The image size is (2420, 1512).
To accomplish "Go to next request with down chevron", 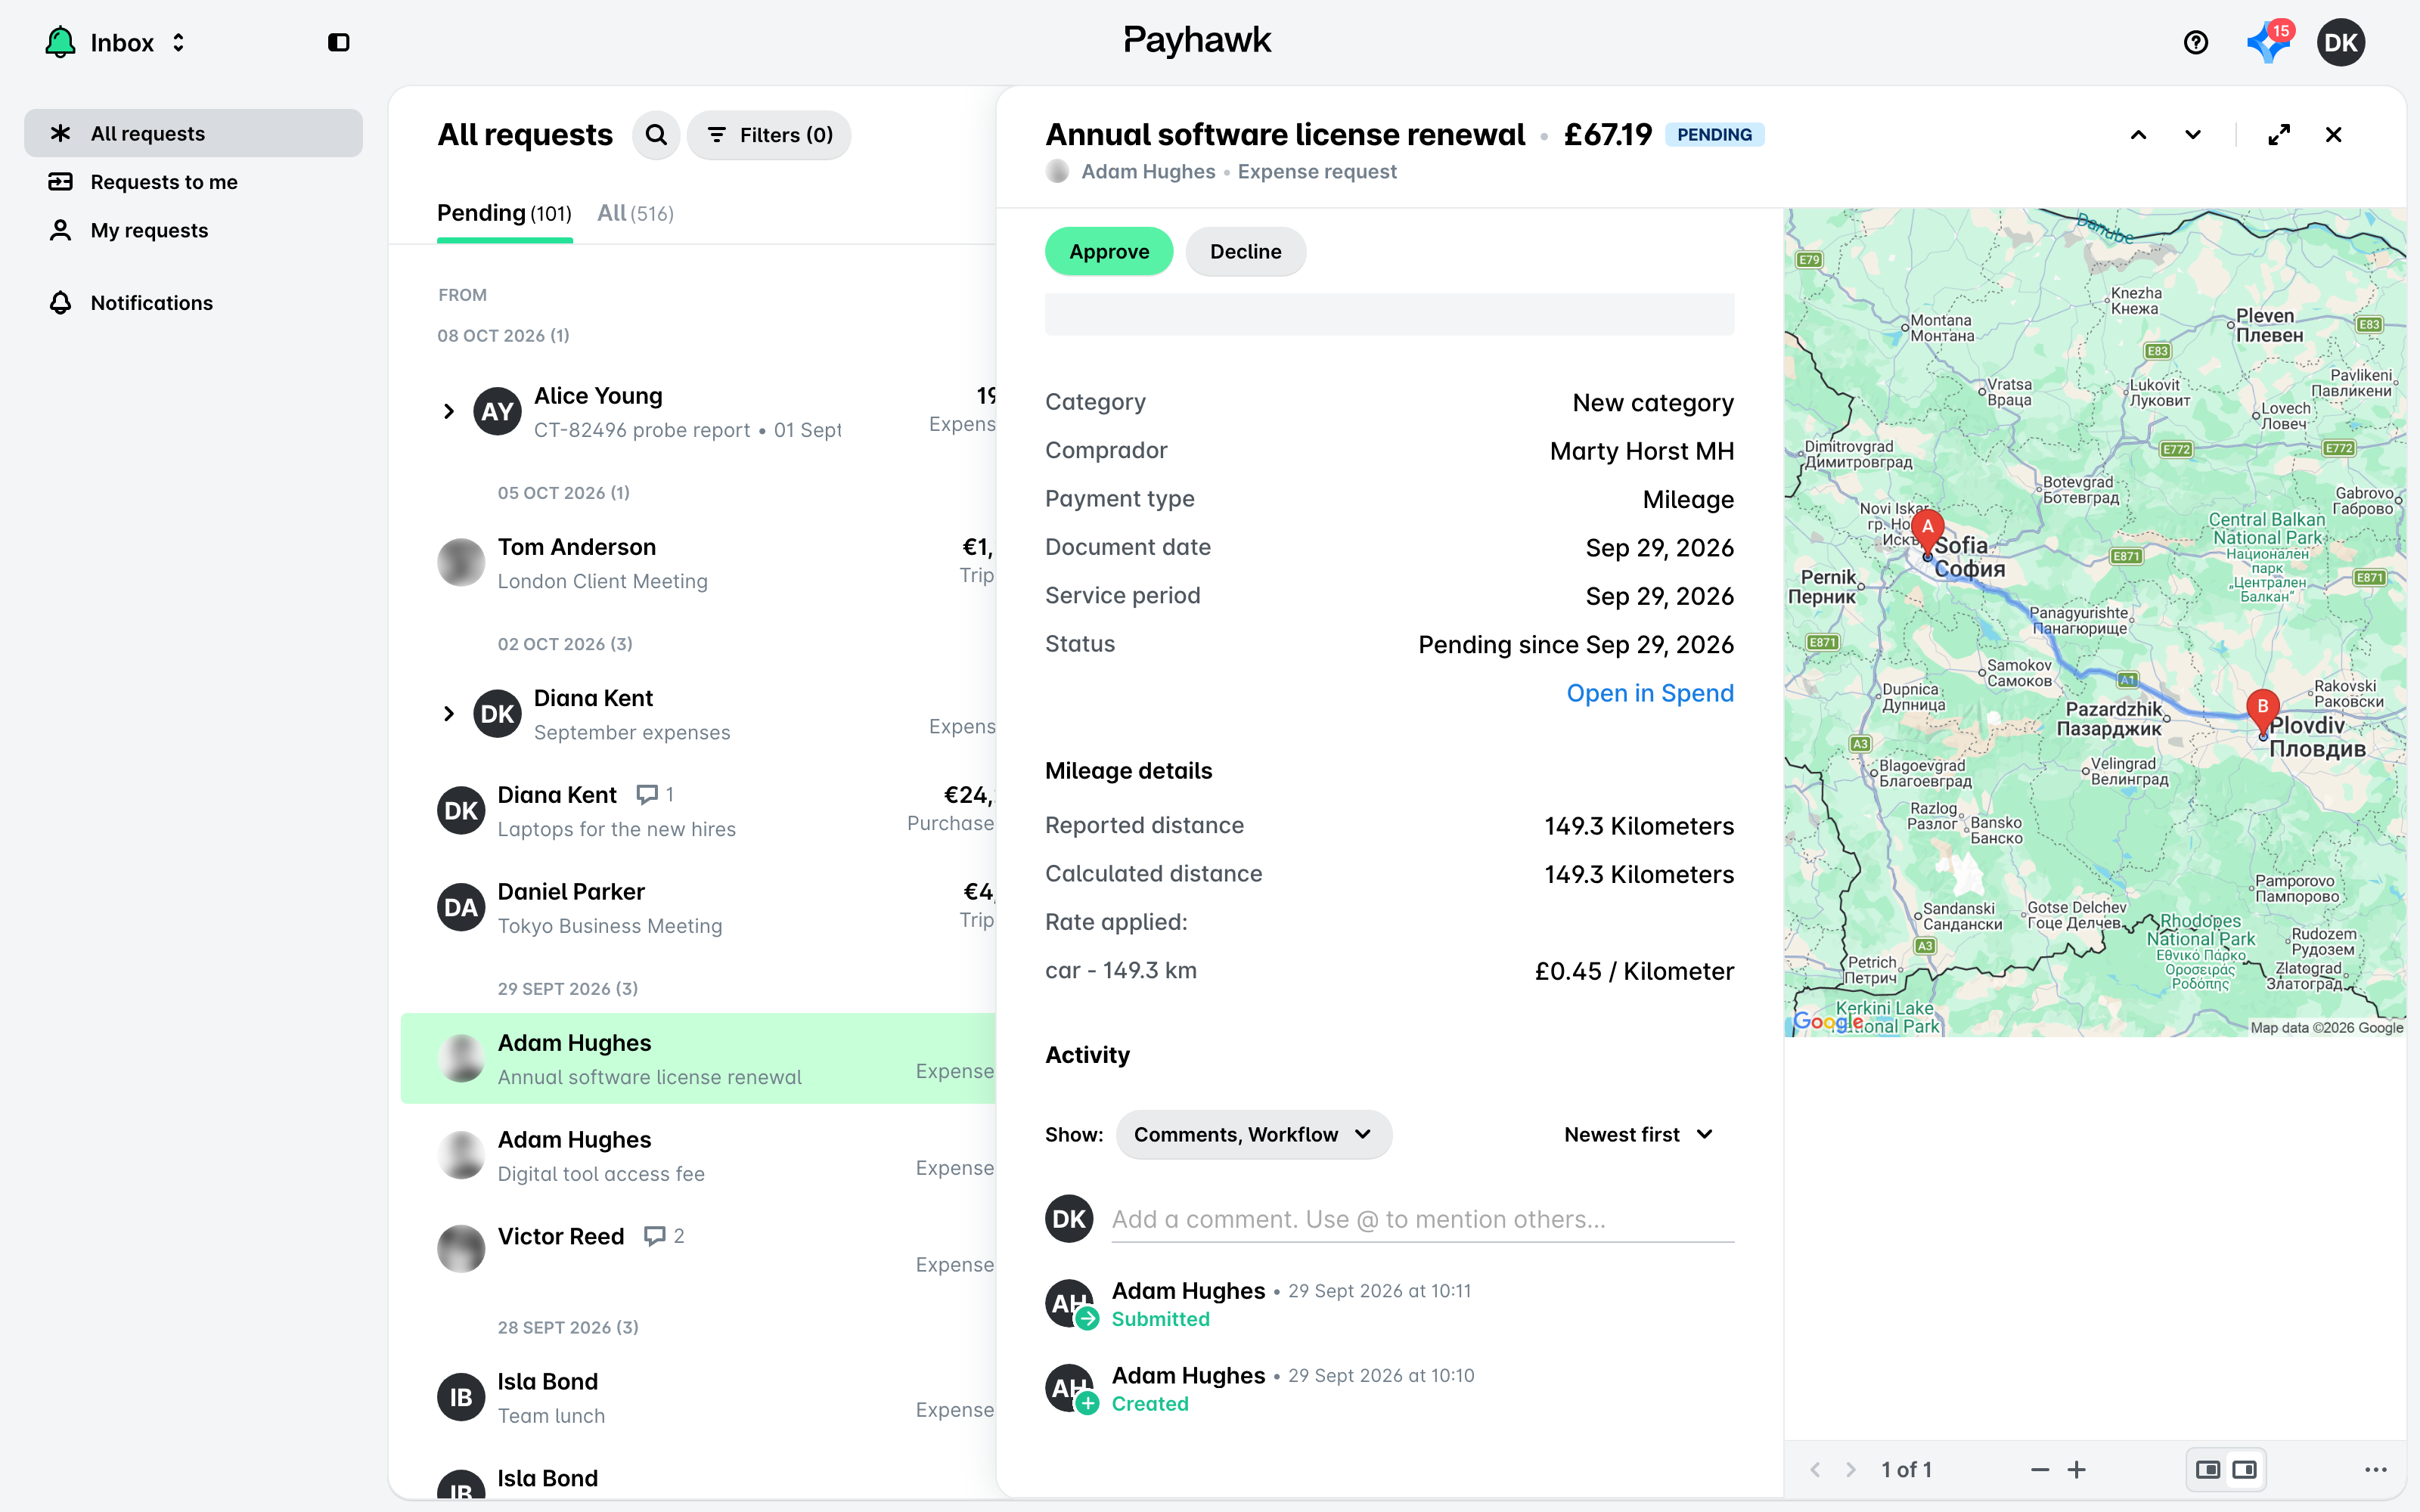I will [x=2193, y=135].
